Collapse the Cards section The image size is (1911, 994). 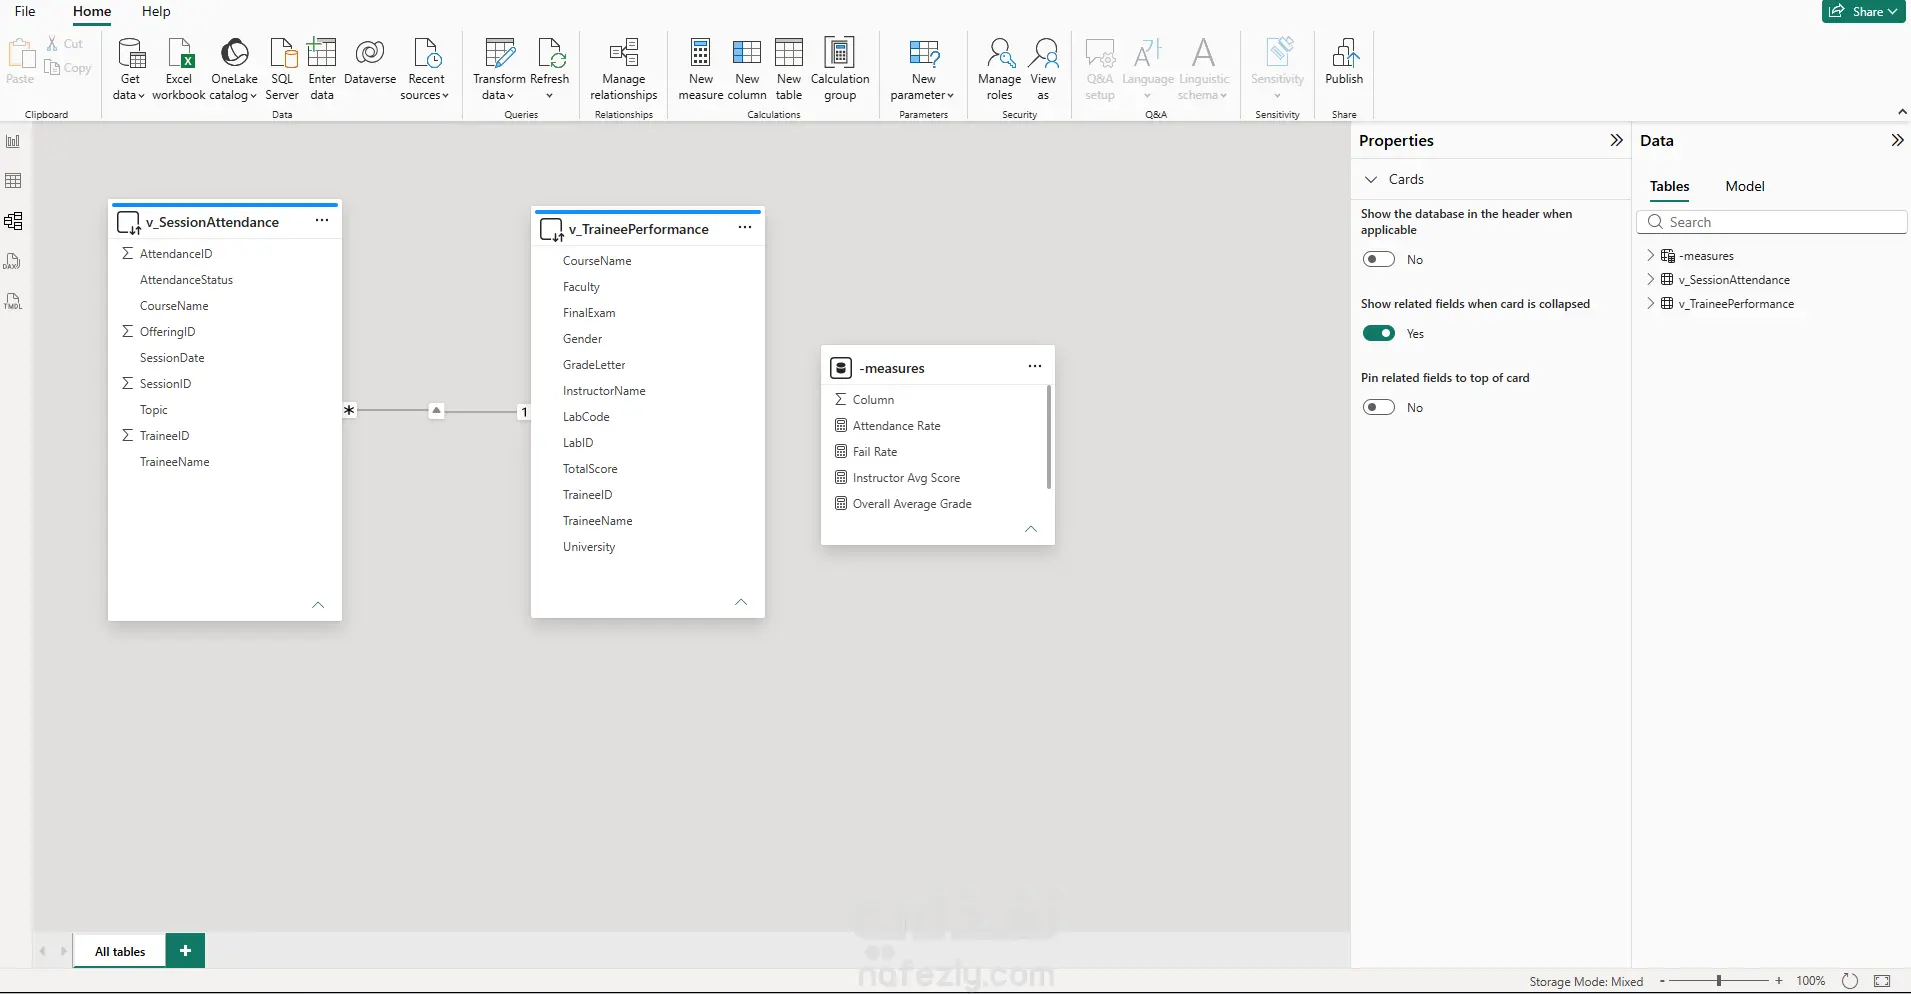(1372, 179)
